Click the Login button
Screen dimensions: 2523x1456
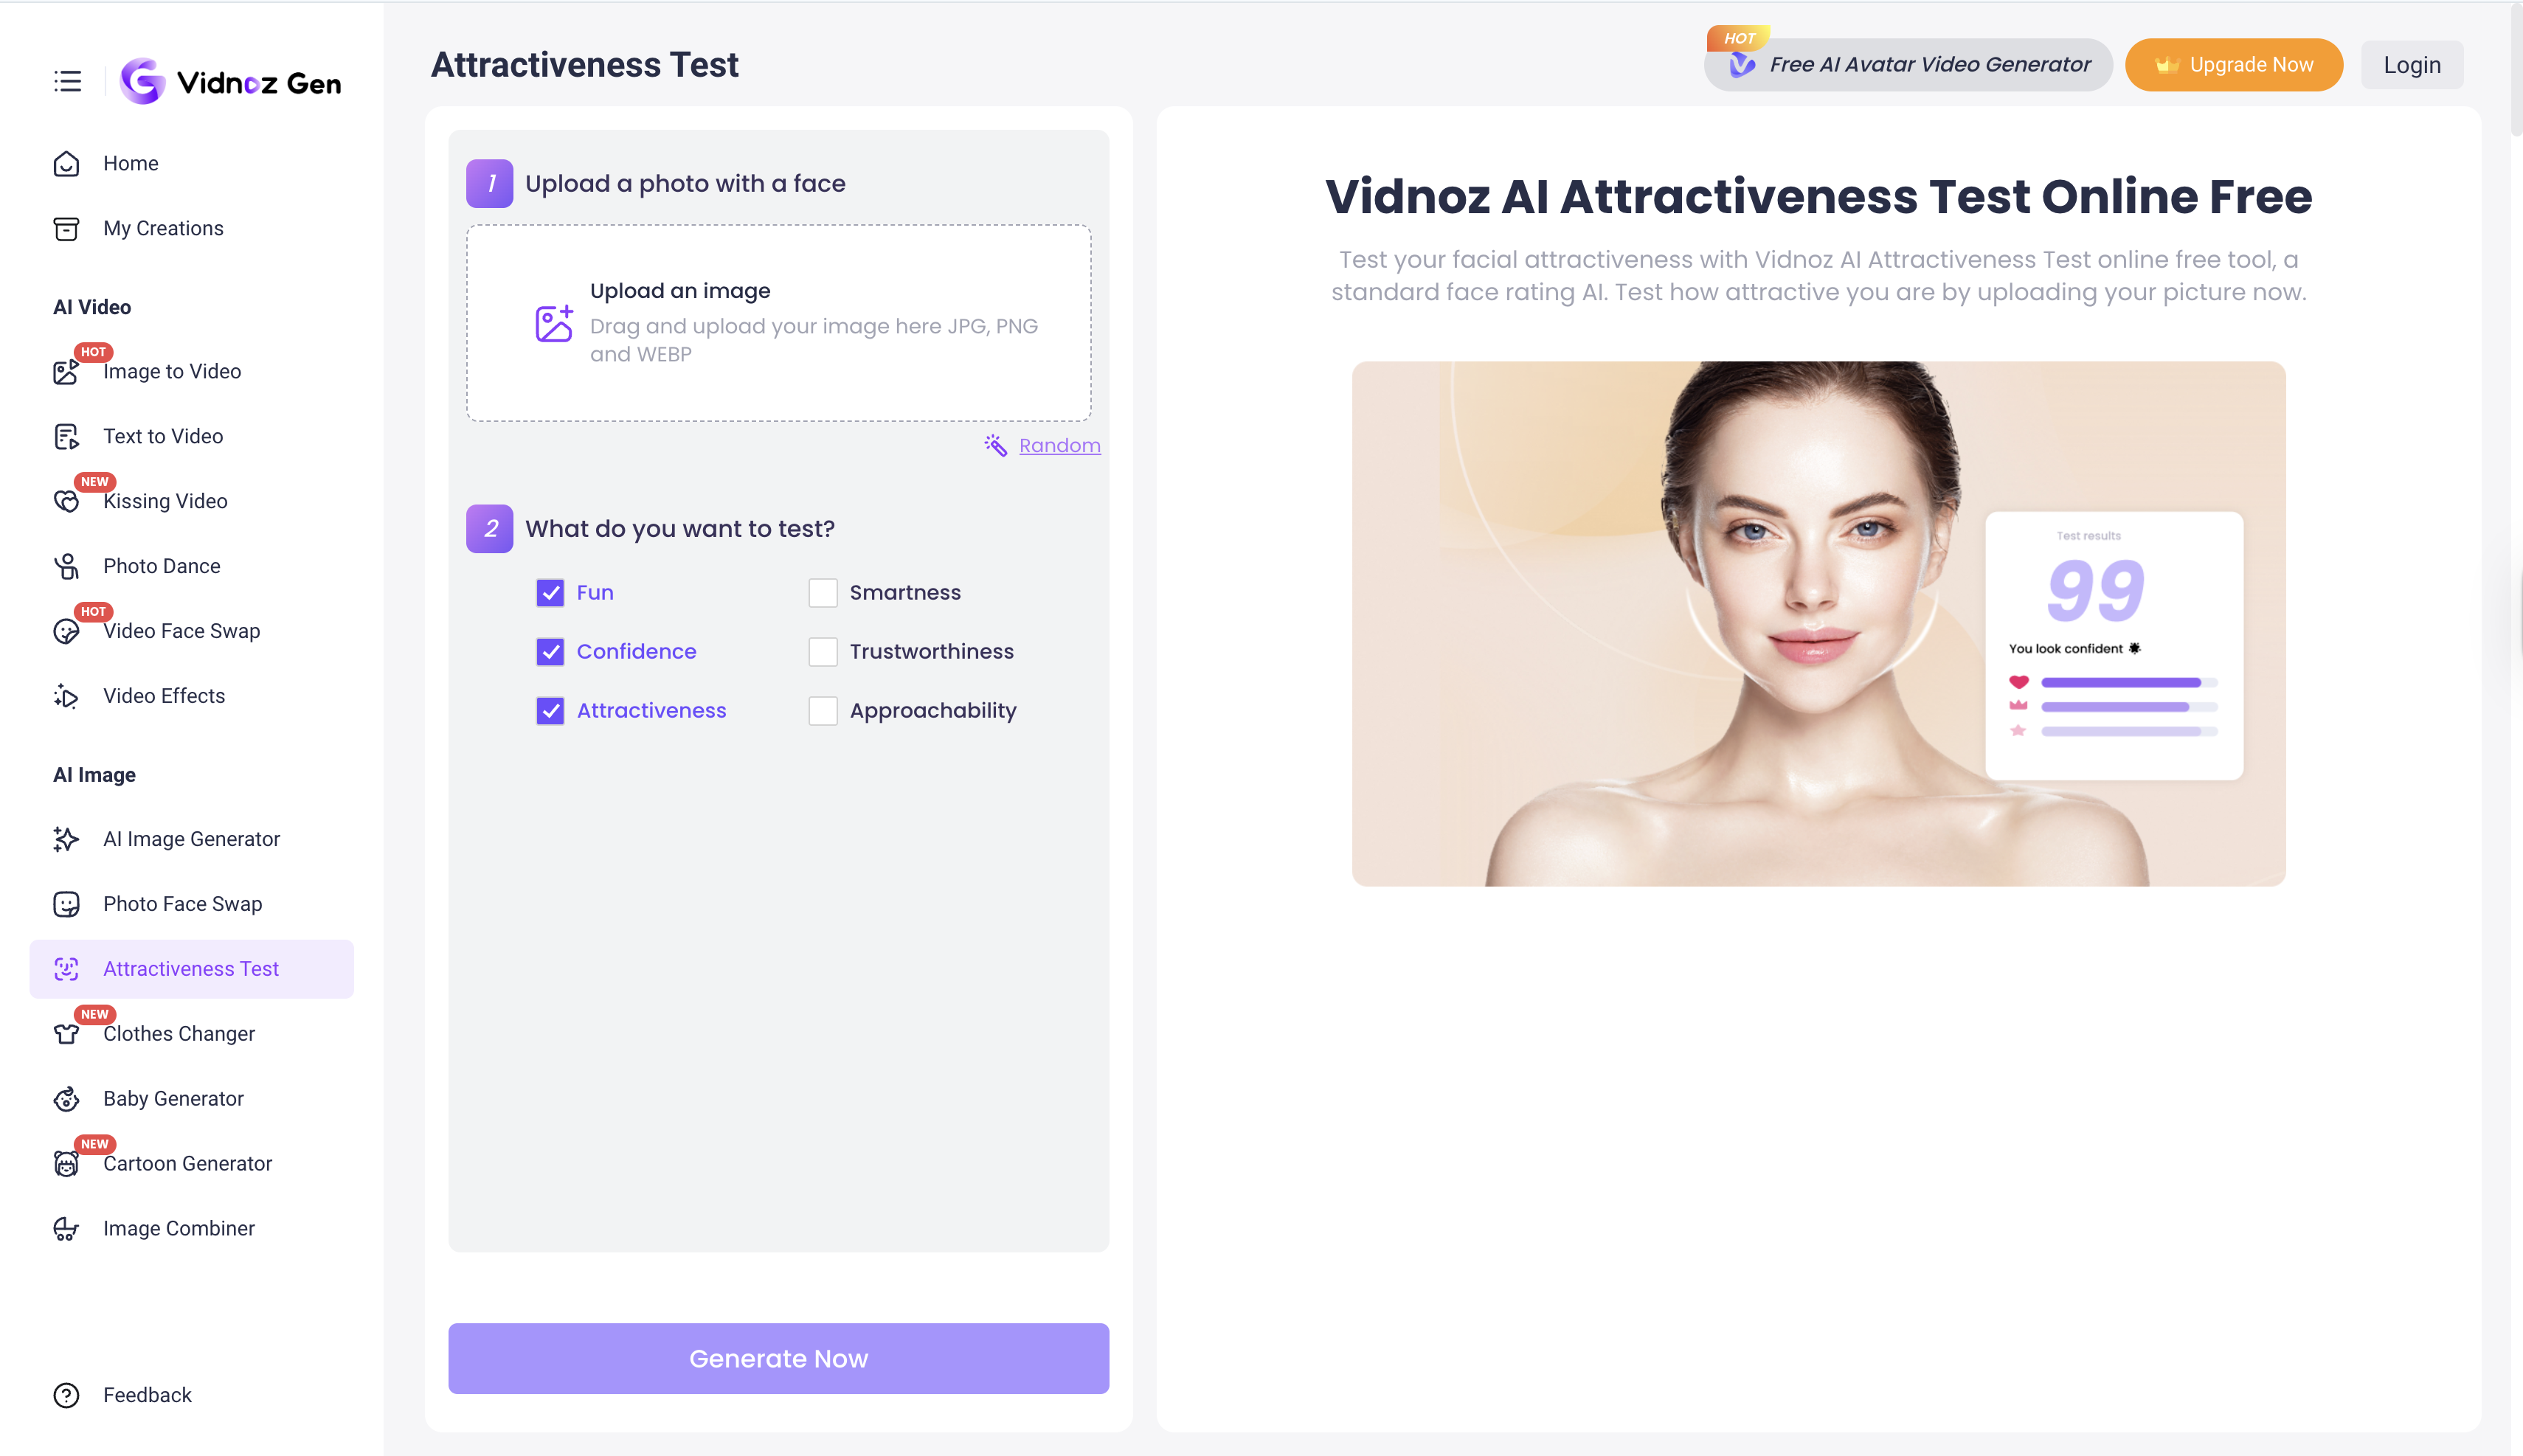pyautogui.click(x=2411, y=64)
